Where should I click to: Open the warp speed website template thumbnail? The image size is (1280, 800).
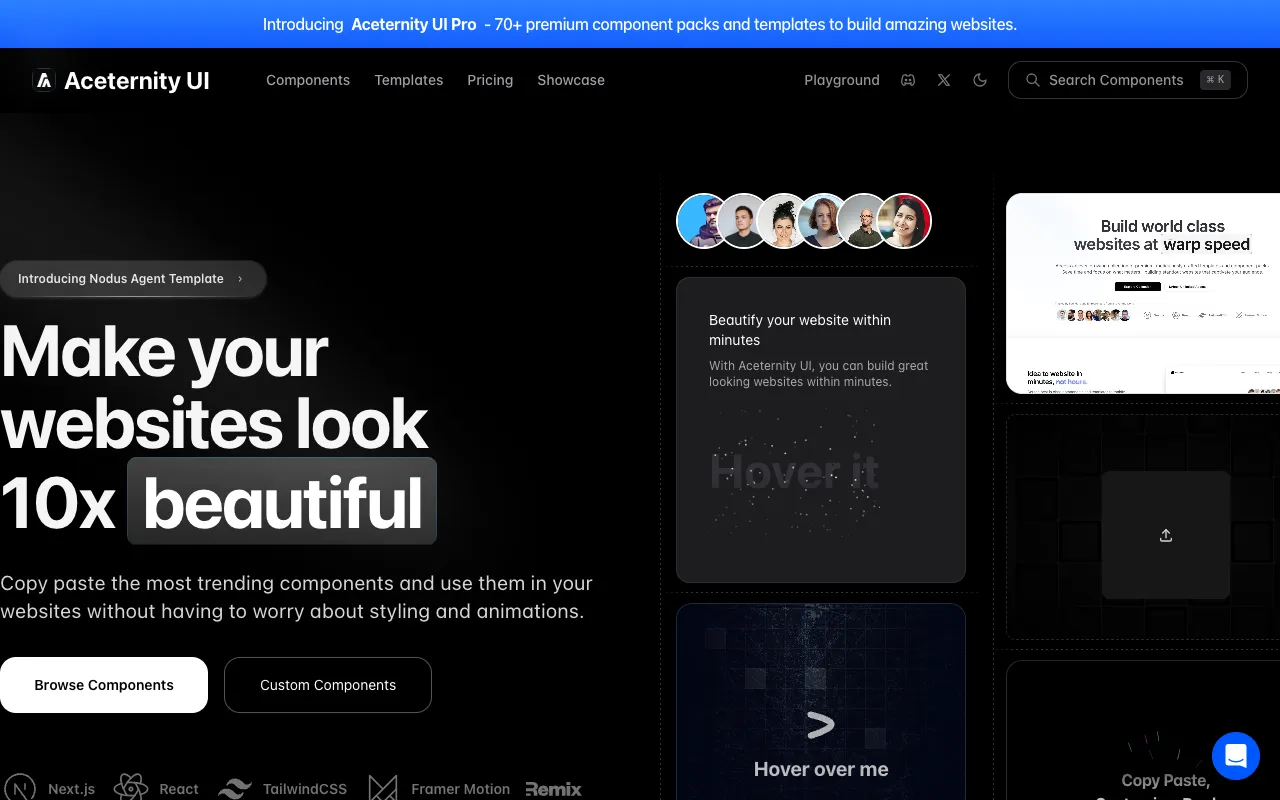point(1143,293)
